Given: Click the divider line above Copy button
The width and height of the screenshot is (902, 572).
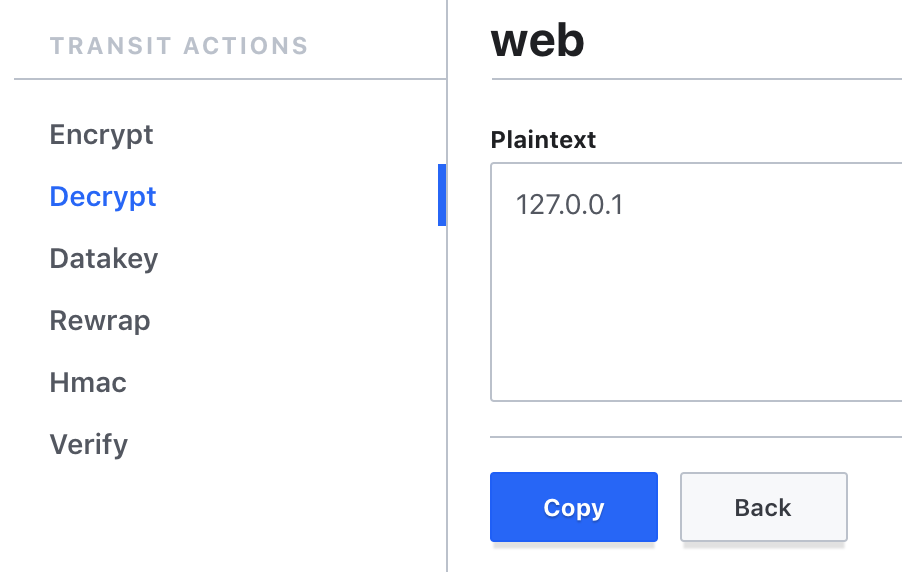Looking at the screenshot, I should [x=696, y=437].
